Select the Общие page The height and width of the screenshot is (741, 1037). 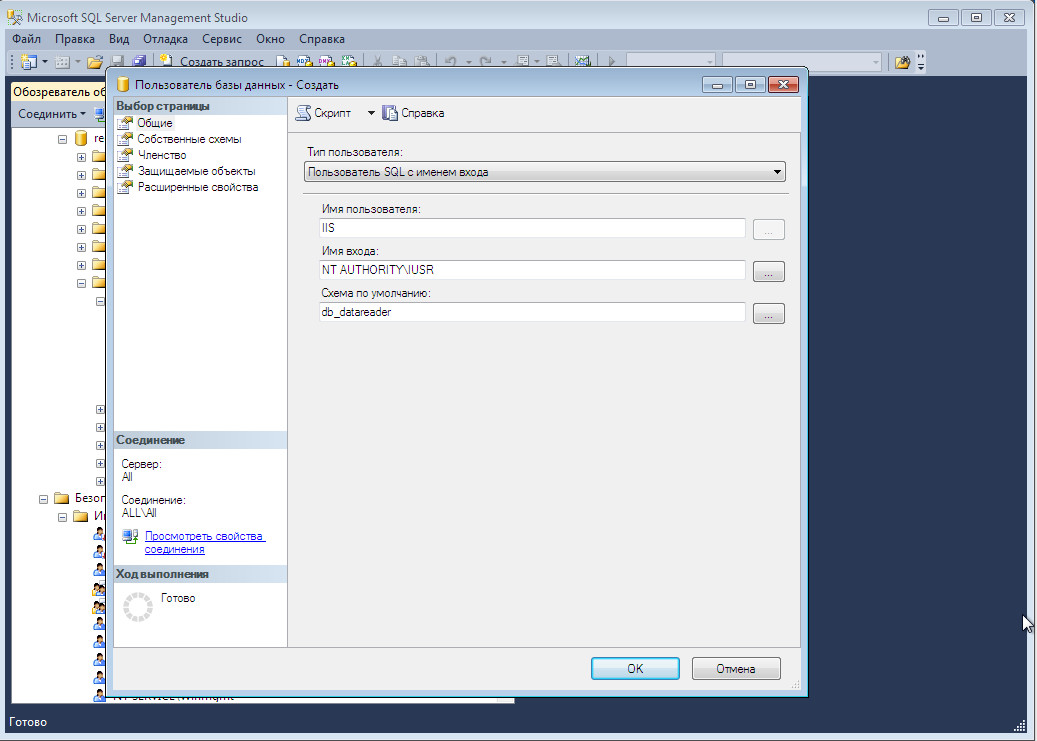pyautogui.click(x=155, y=123)
